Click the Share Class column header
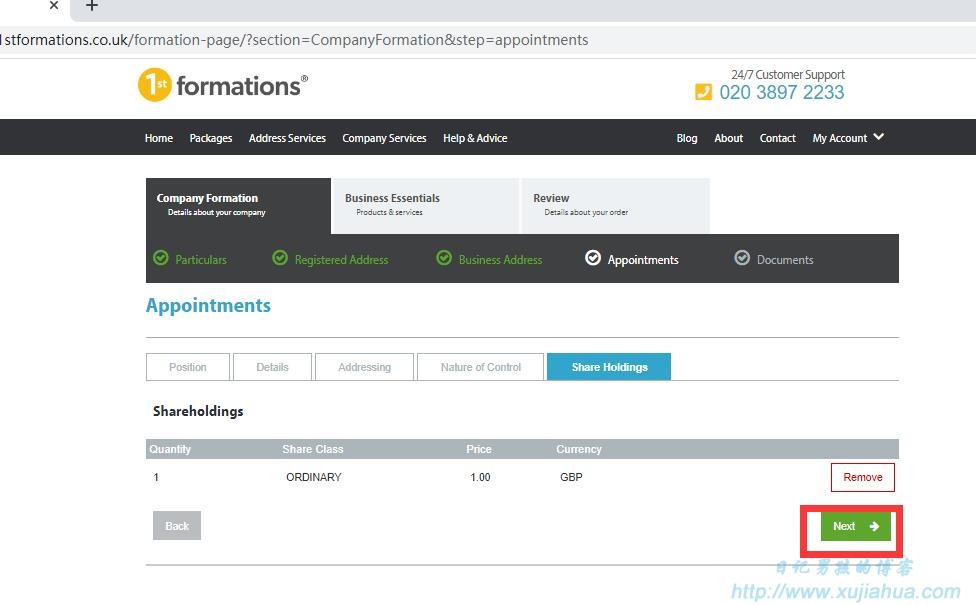 (312, 449)
